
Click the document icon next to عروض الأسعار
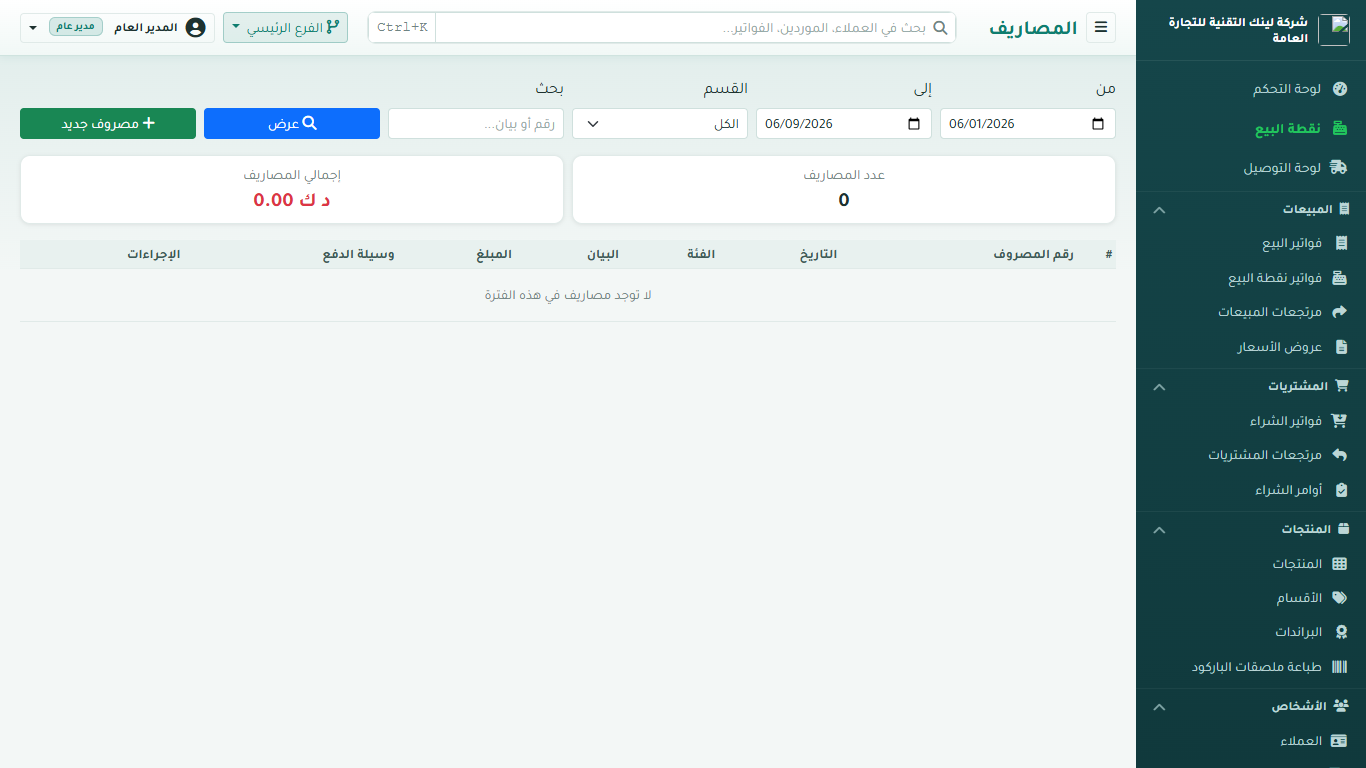[1342, 347]
